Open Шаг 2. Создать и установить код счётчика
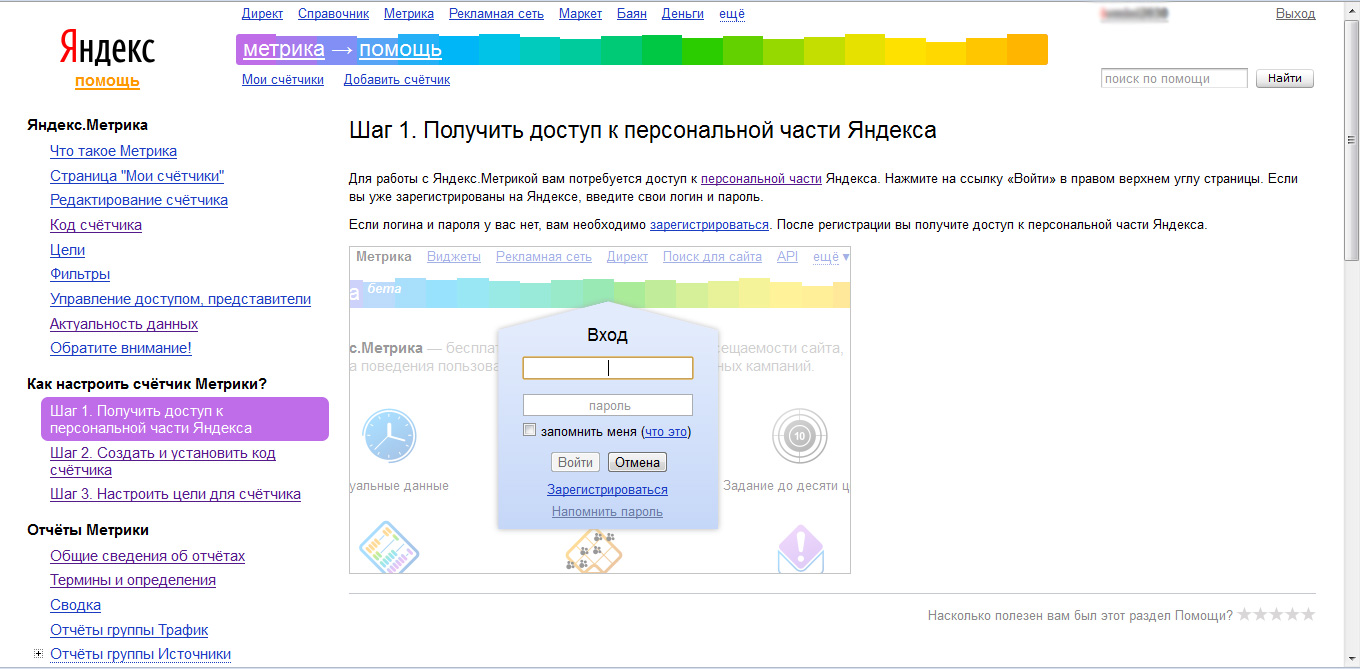The height and width of the screenshot is (669, 1360). click(163, 461)
